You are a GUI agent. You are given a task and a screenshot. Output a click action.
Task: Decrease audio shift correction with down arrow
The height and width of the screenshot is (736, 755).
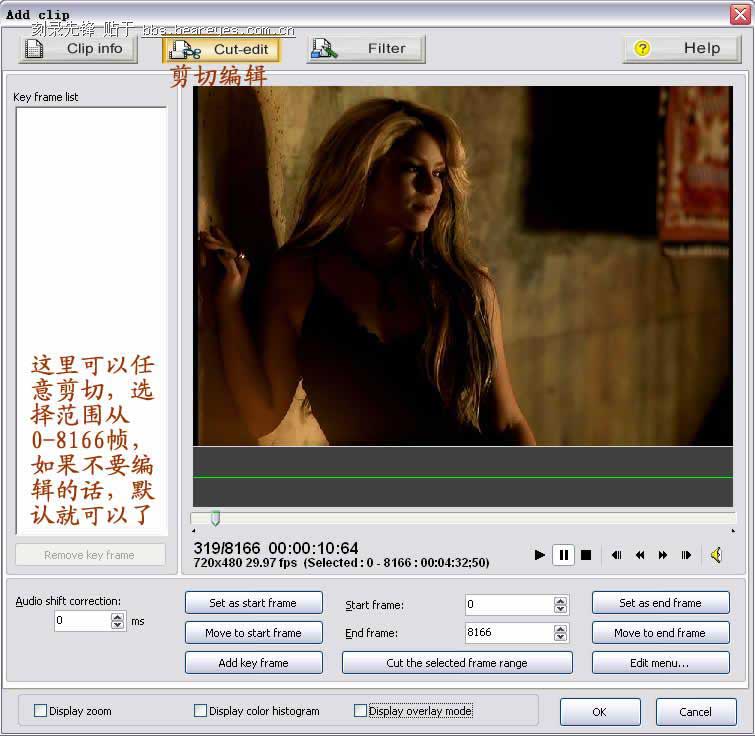(x=117, y=625)
